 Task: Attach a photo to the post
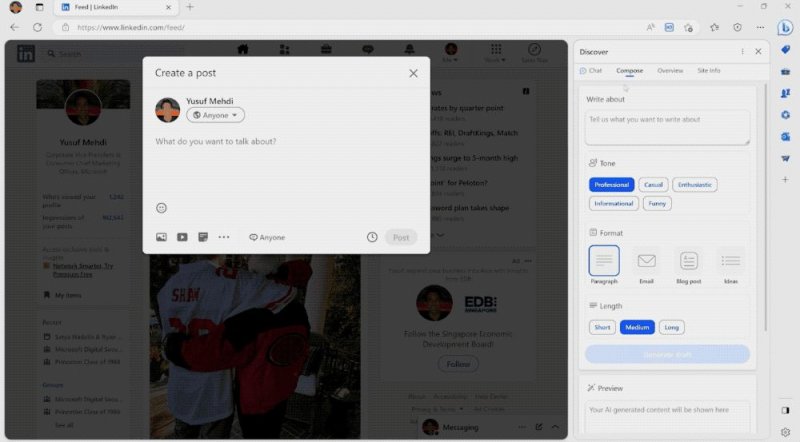161,237
